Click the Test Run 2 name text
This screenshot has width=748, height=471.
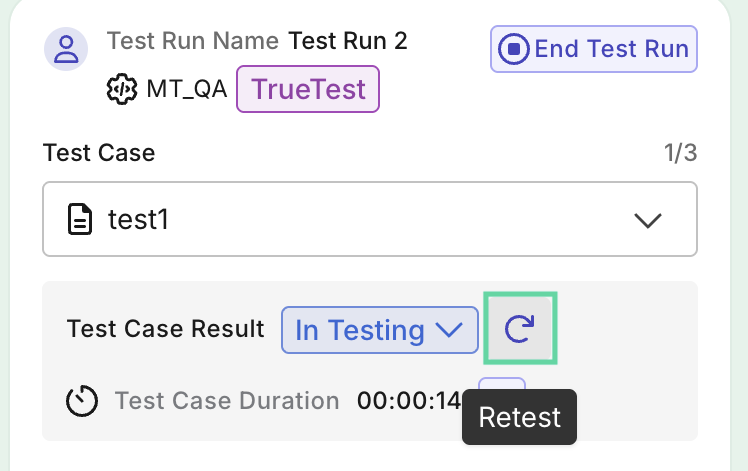pos(348,41)
